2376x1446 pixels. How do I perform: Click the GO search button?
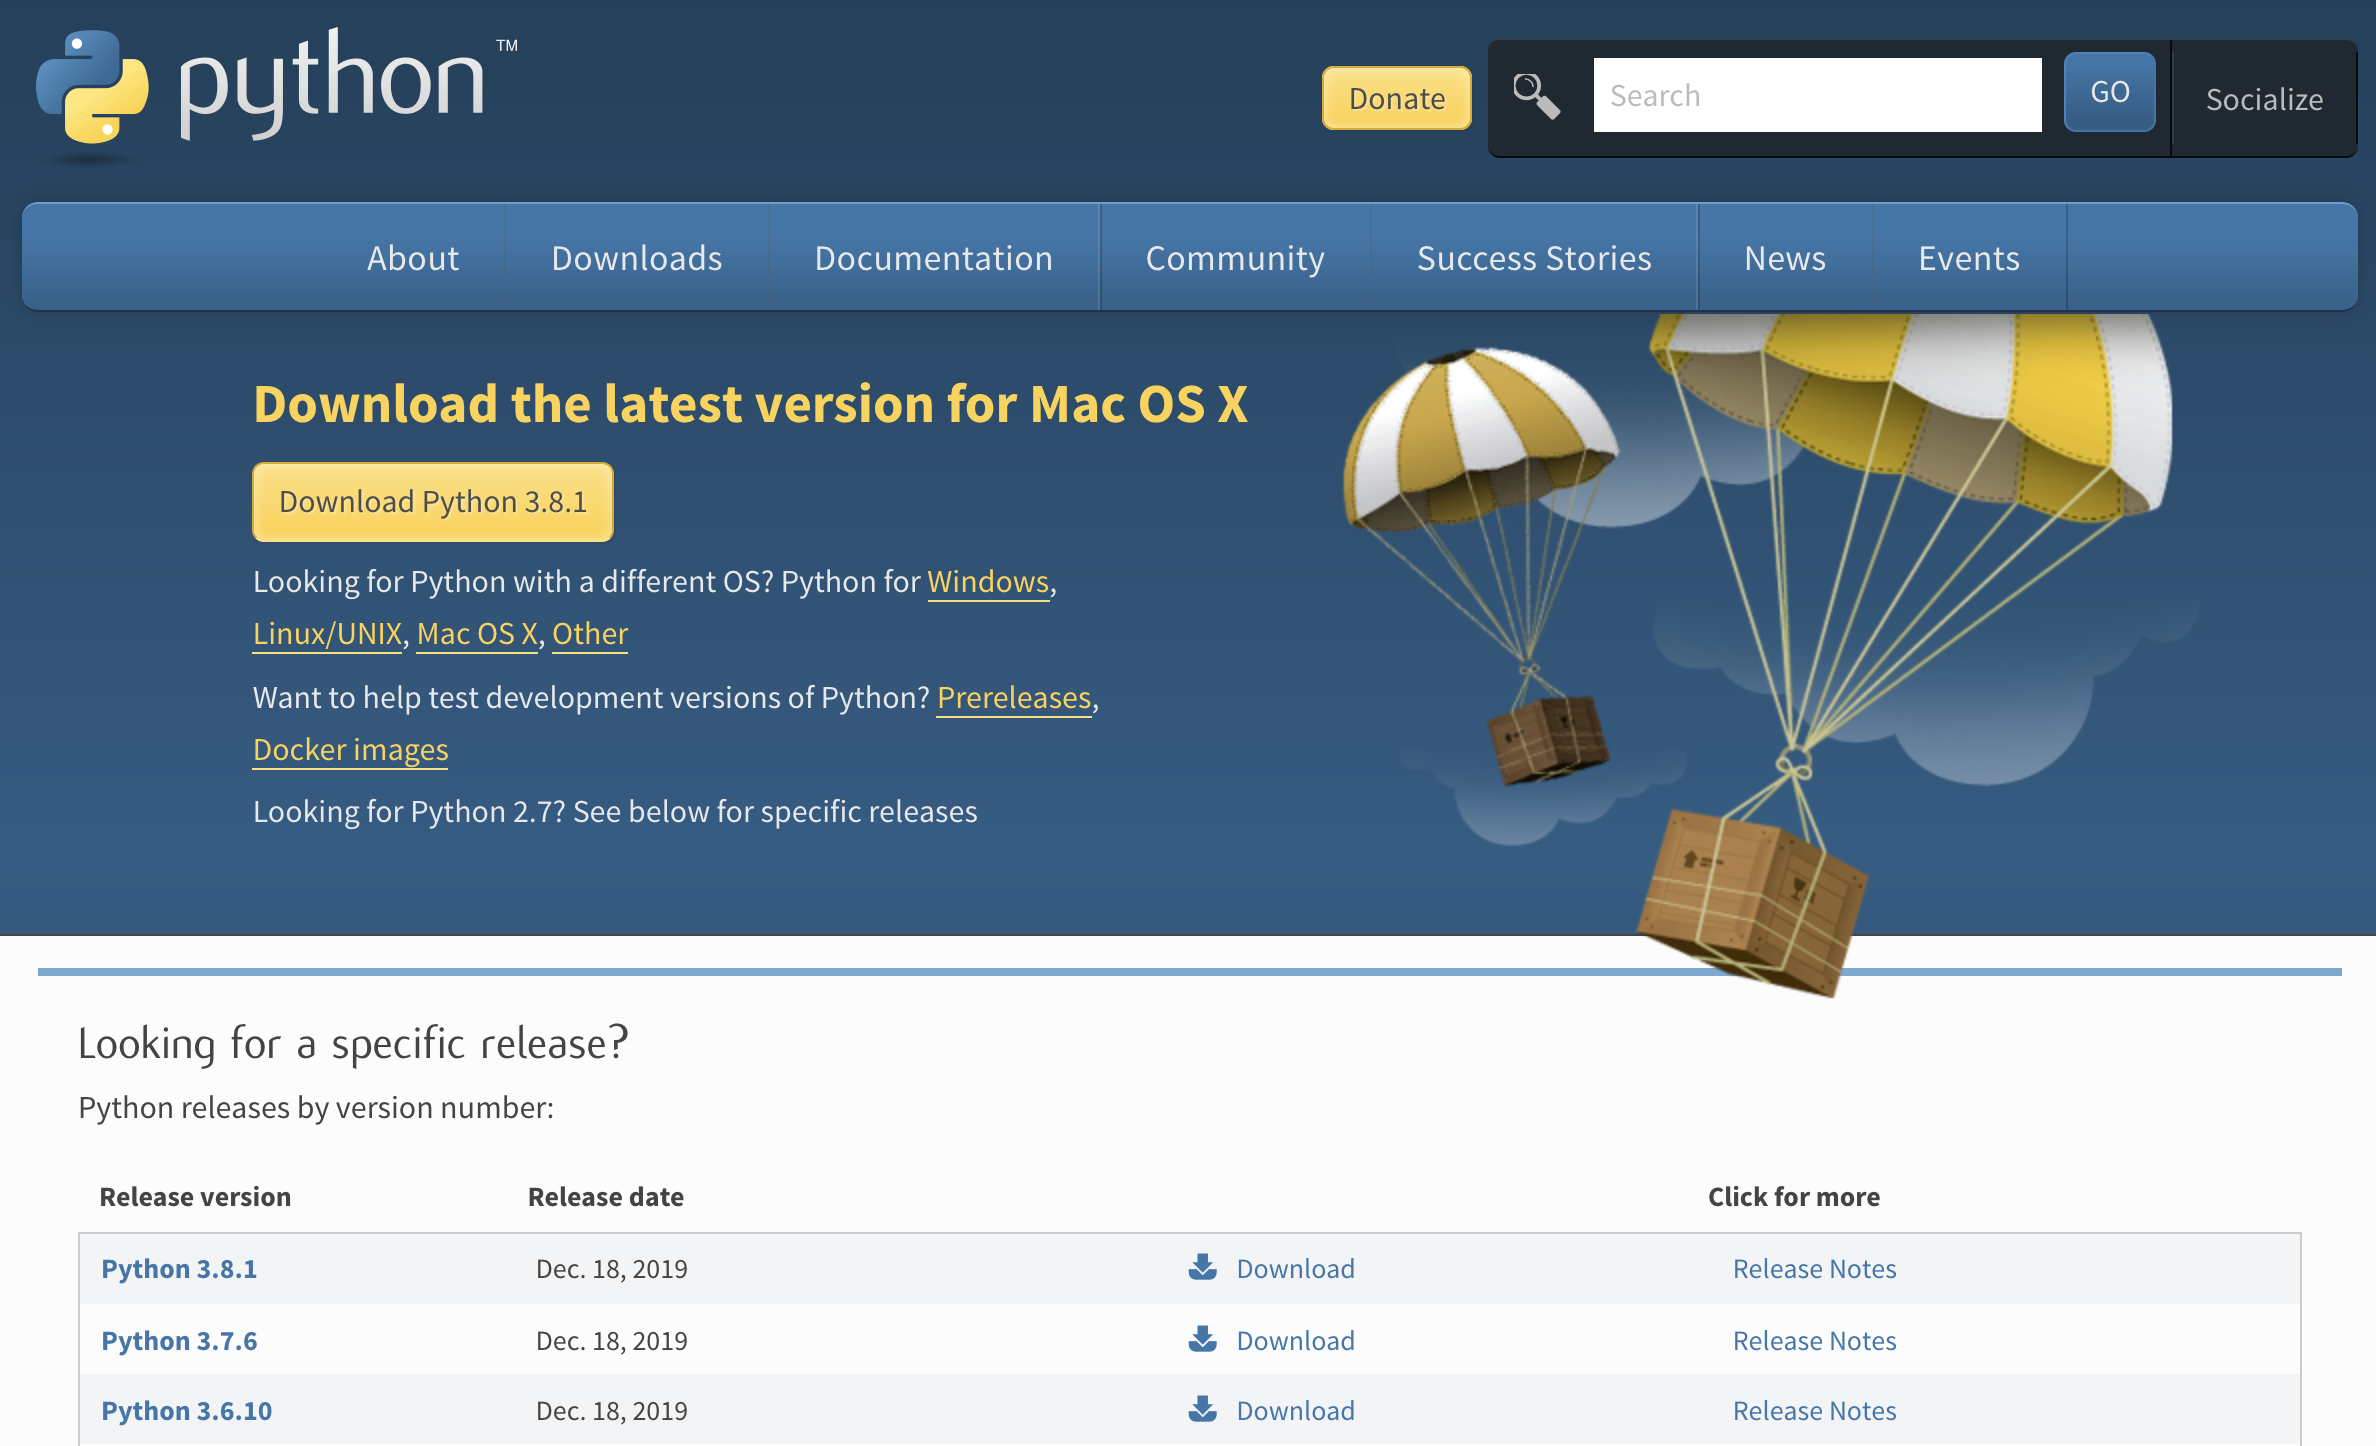point(2110,92)
